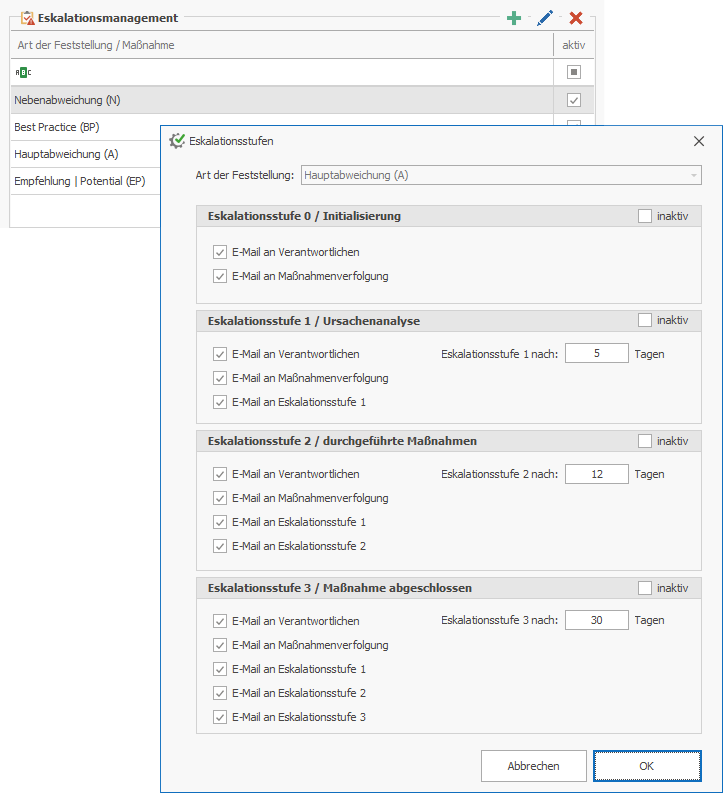Uncheck E-Mail an Eskalationsstufe 2 in Maßnahme abgeschlossen section

tap(220, 693)
